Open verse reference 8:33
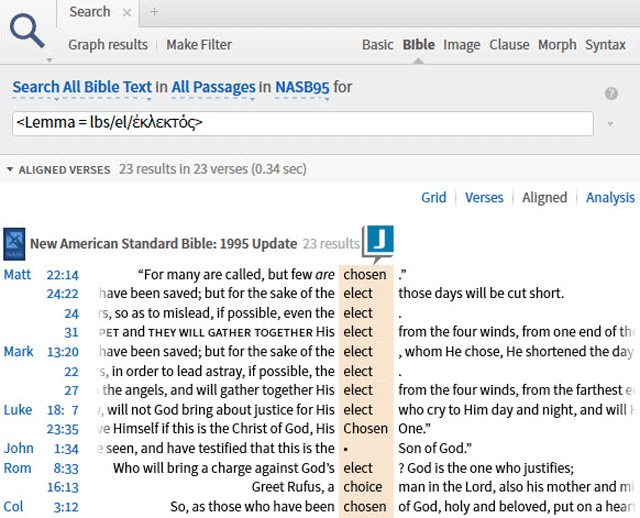The width and height of the screenshot is (640, 518). coord(66,469)
